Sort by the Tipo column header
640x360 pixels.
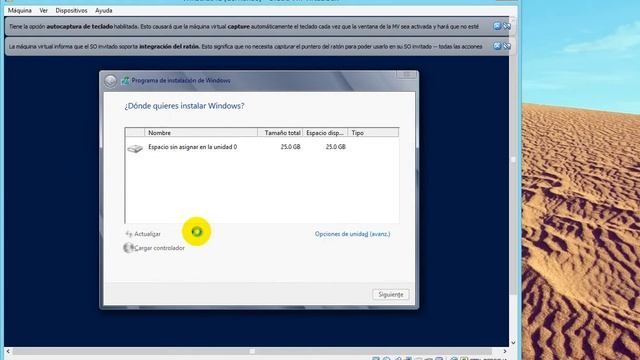pyautogui.click(x=373, y=133)
